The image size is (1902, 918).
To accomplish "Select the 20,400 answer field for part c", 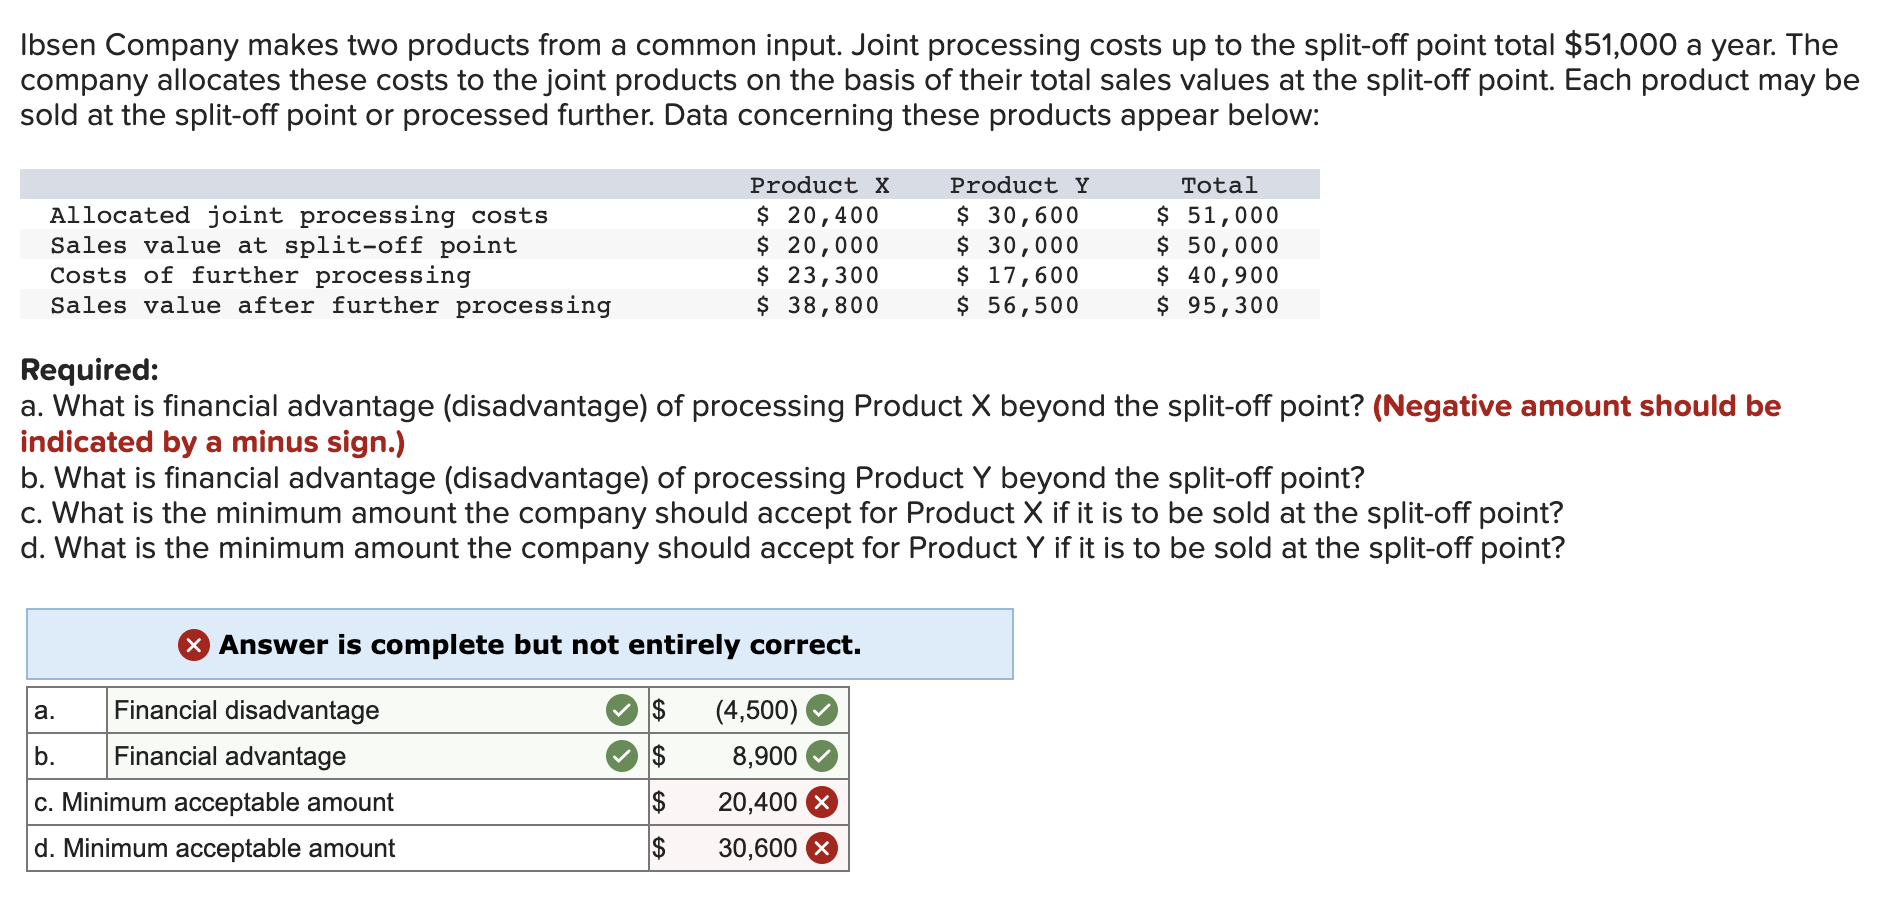I will 748,802.
